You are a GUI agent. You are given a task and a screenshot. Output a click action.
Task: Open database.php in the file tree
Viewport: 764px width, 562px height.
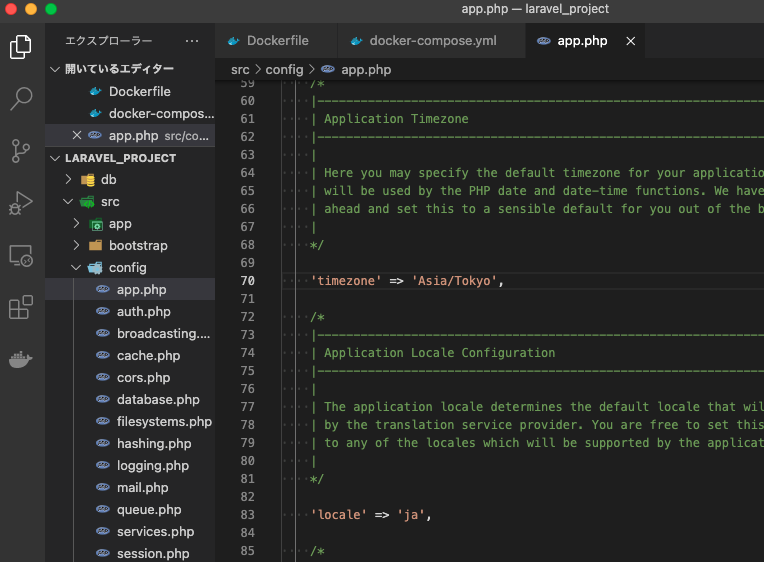(x=158, y=400)
